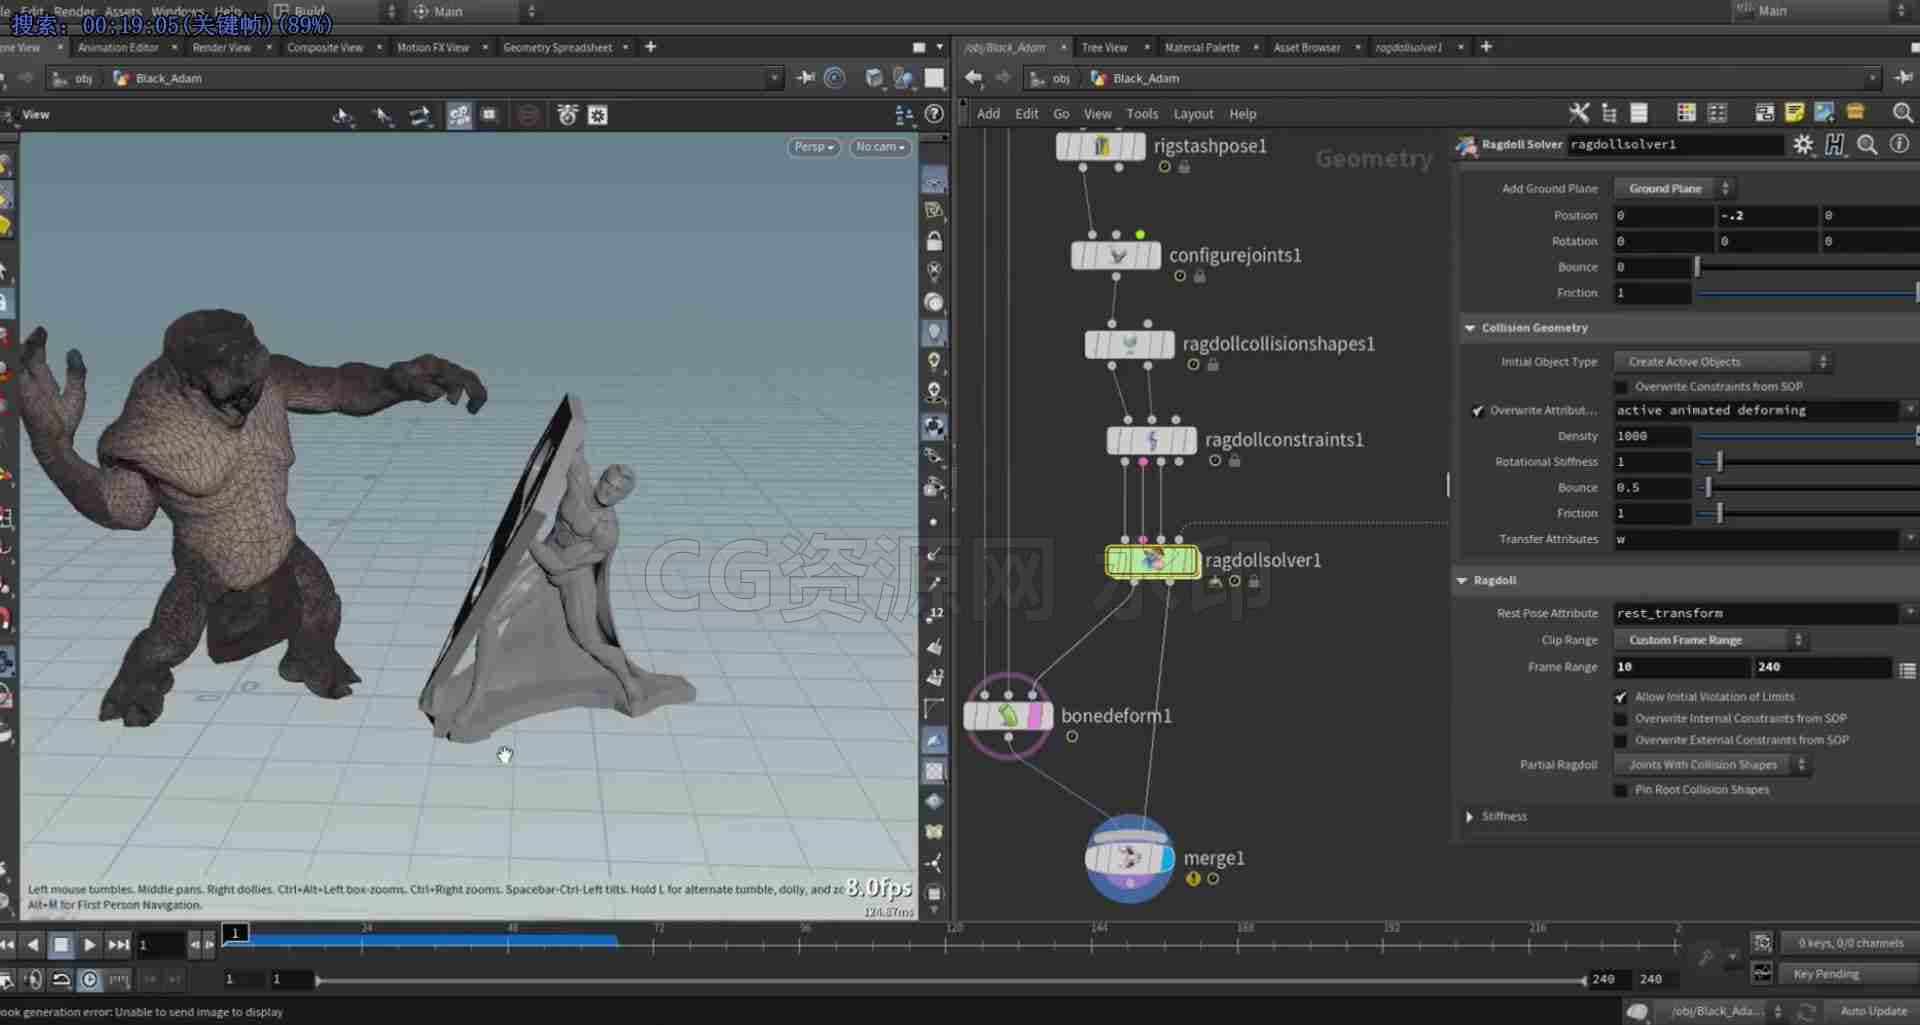Play the timeline forward
This screenshot has width=1920, height=1025.
coord(89,944)
